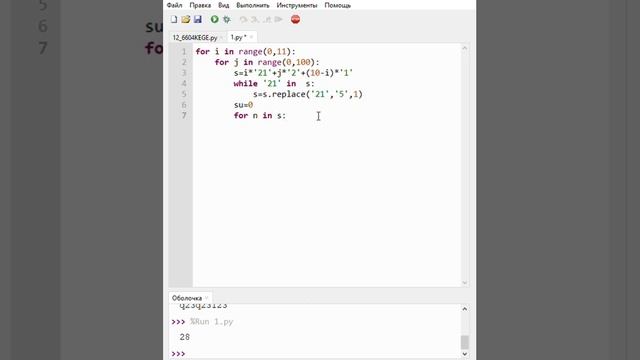Close the 12_6604KEGE.py tab
The image size is (640, 360).
(x=221, y=38)
